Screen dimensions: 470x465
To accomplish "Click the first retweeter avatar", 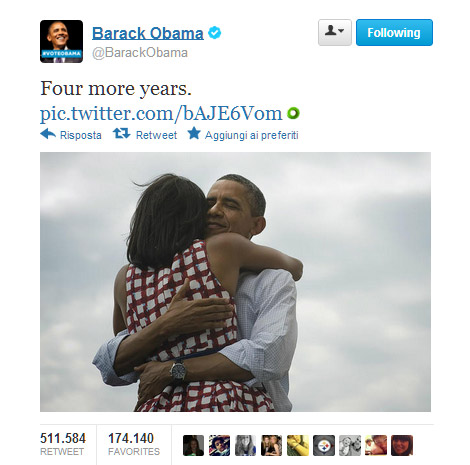I will click(x=193, y=445).
